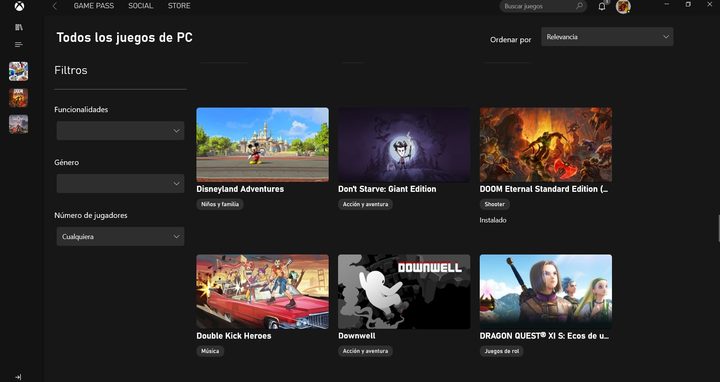Open the Cualquiera player count dropdown

click(120, 236)
